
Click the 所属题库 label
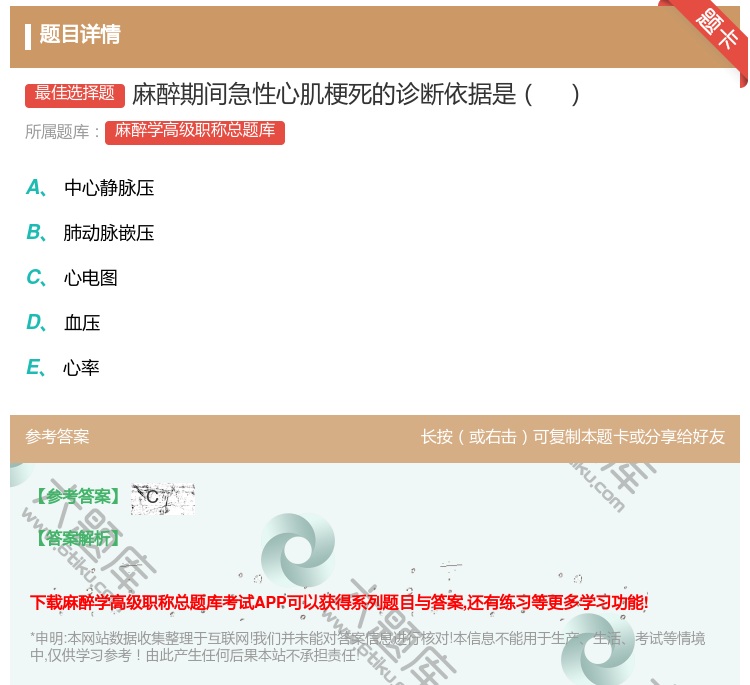pyautogui.click(x=62, y=132)
